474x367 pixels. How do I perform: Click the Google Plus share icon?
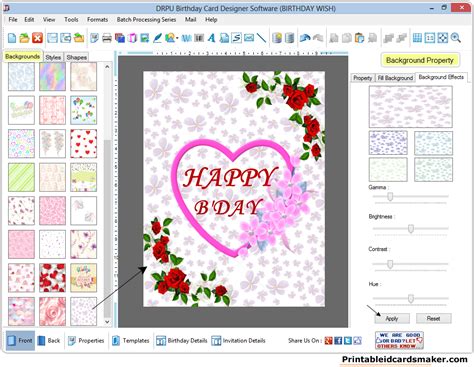click(x=328, y=341)
